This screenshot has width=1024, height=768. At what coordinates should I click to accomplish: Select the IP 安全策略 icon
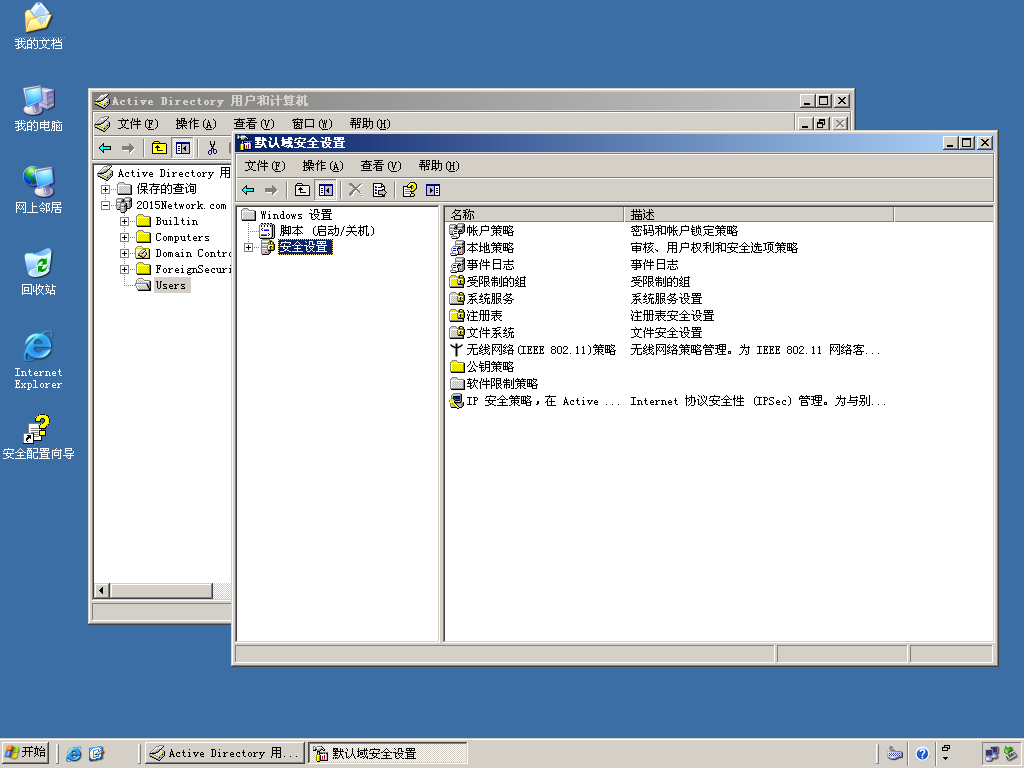456,401
